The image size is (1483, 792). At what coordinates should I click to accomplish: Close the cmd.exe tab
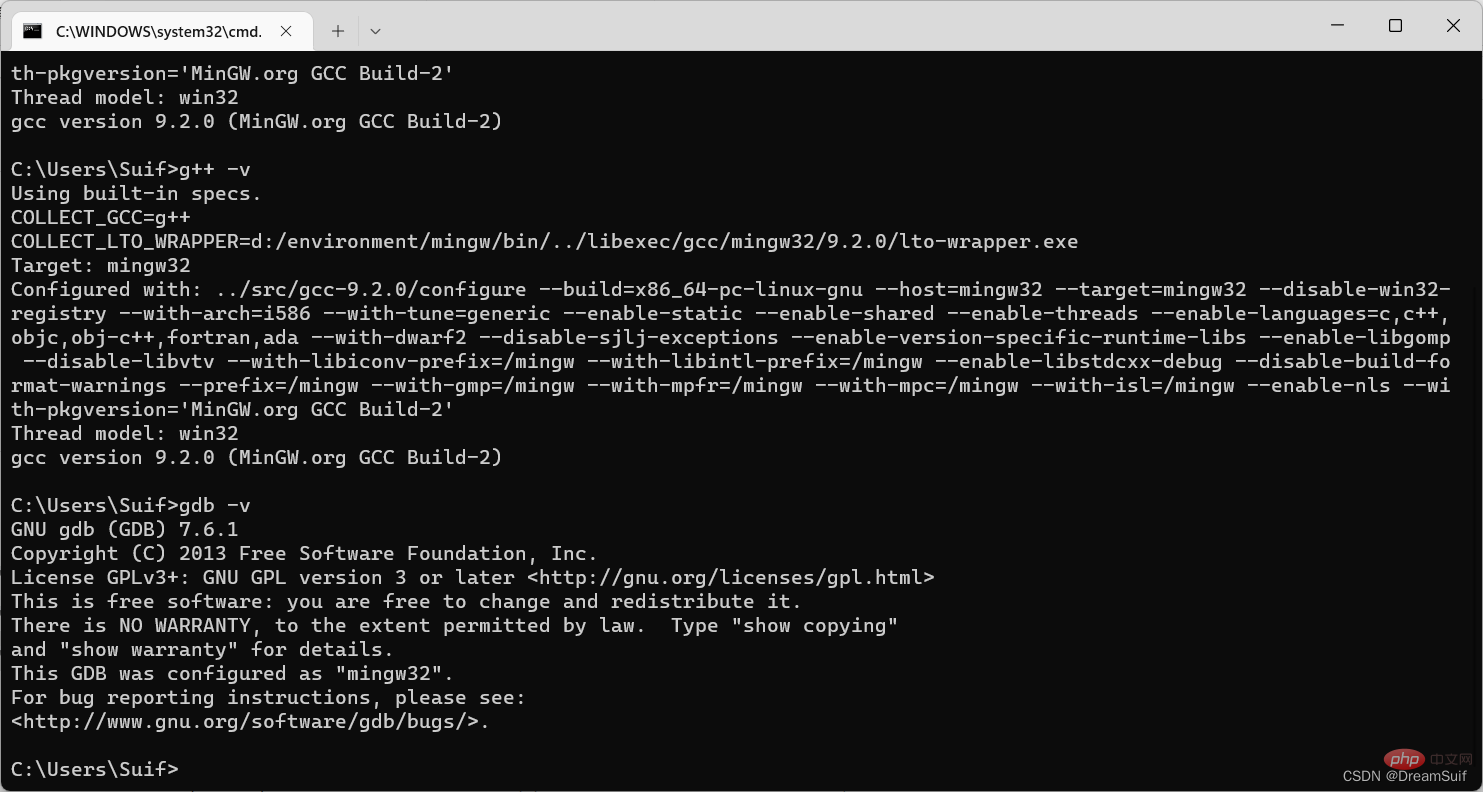tap(286, 31)
